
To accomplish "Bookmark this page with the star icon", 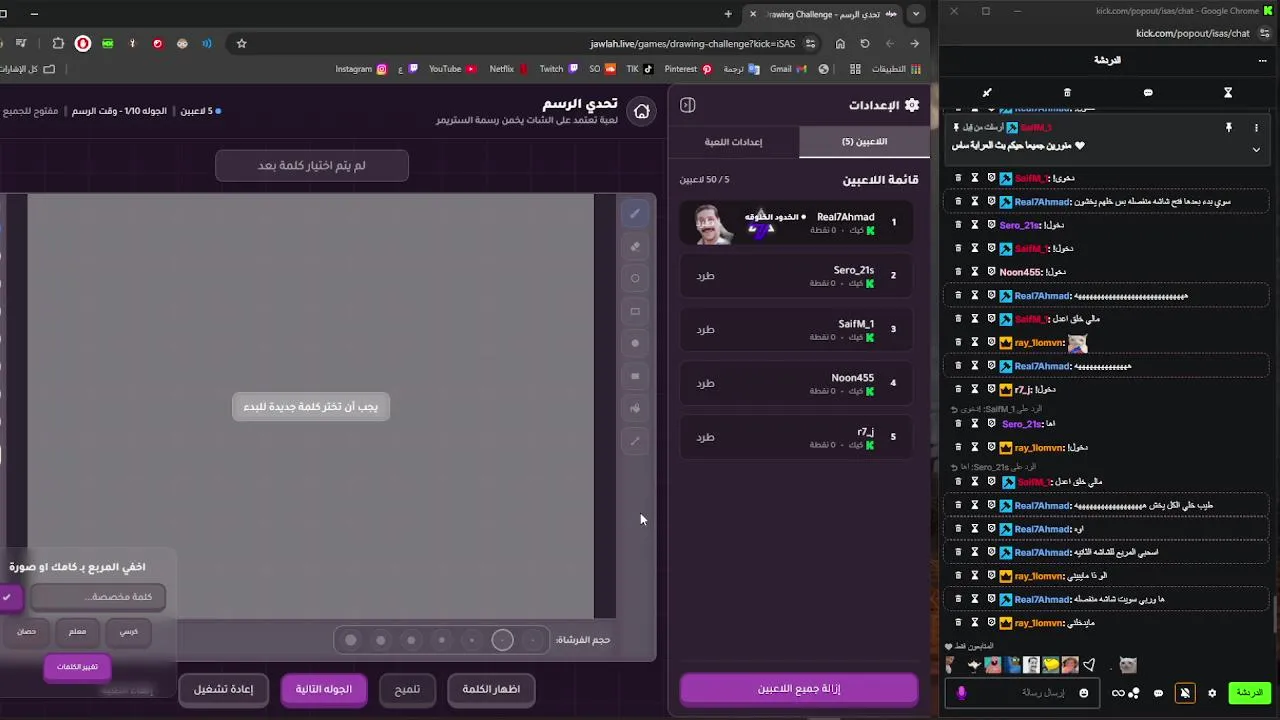I will click(241, 43).
